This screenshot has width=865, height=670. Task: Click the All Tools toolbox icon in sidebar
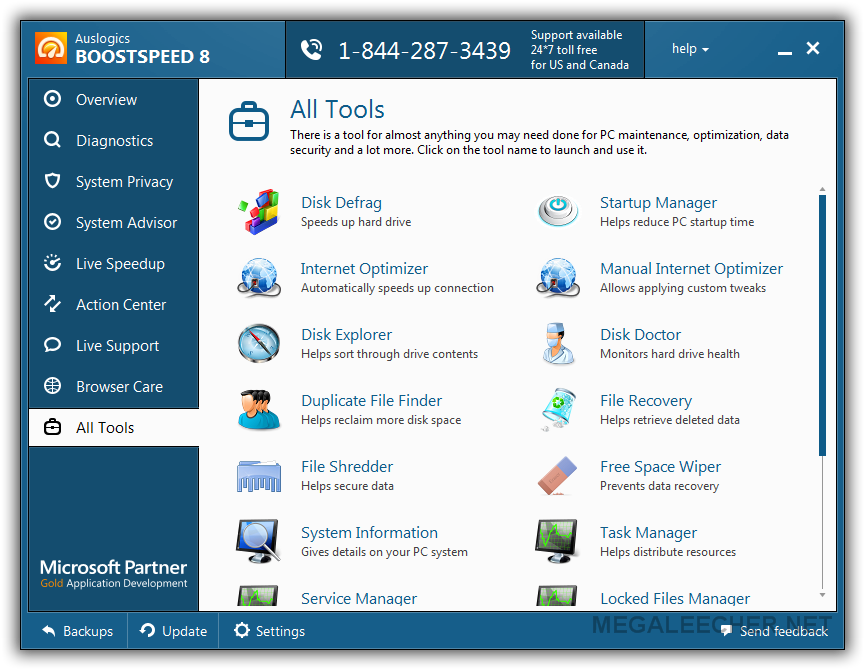click(x=52, y=427)
